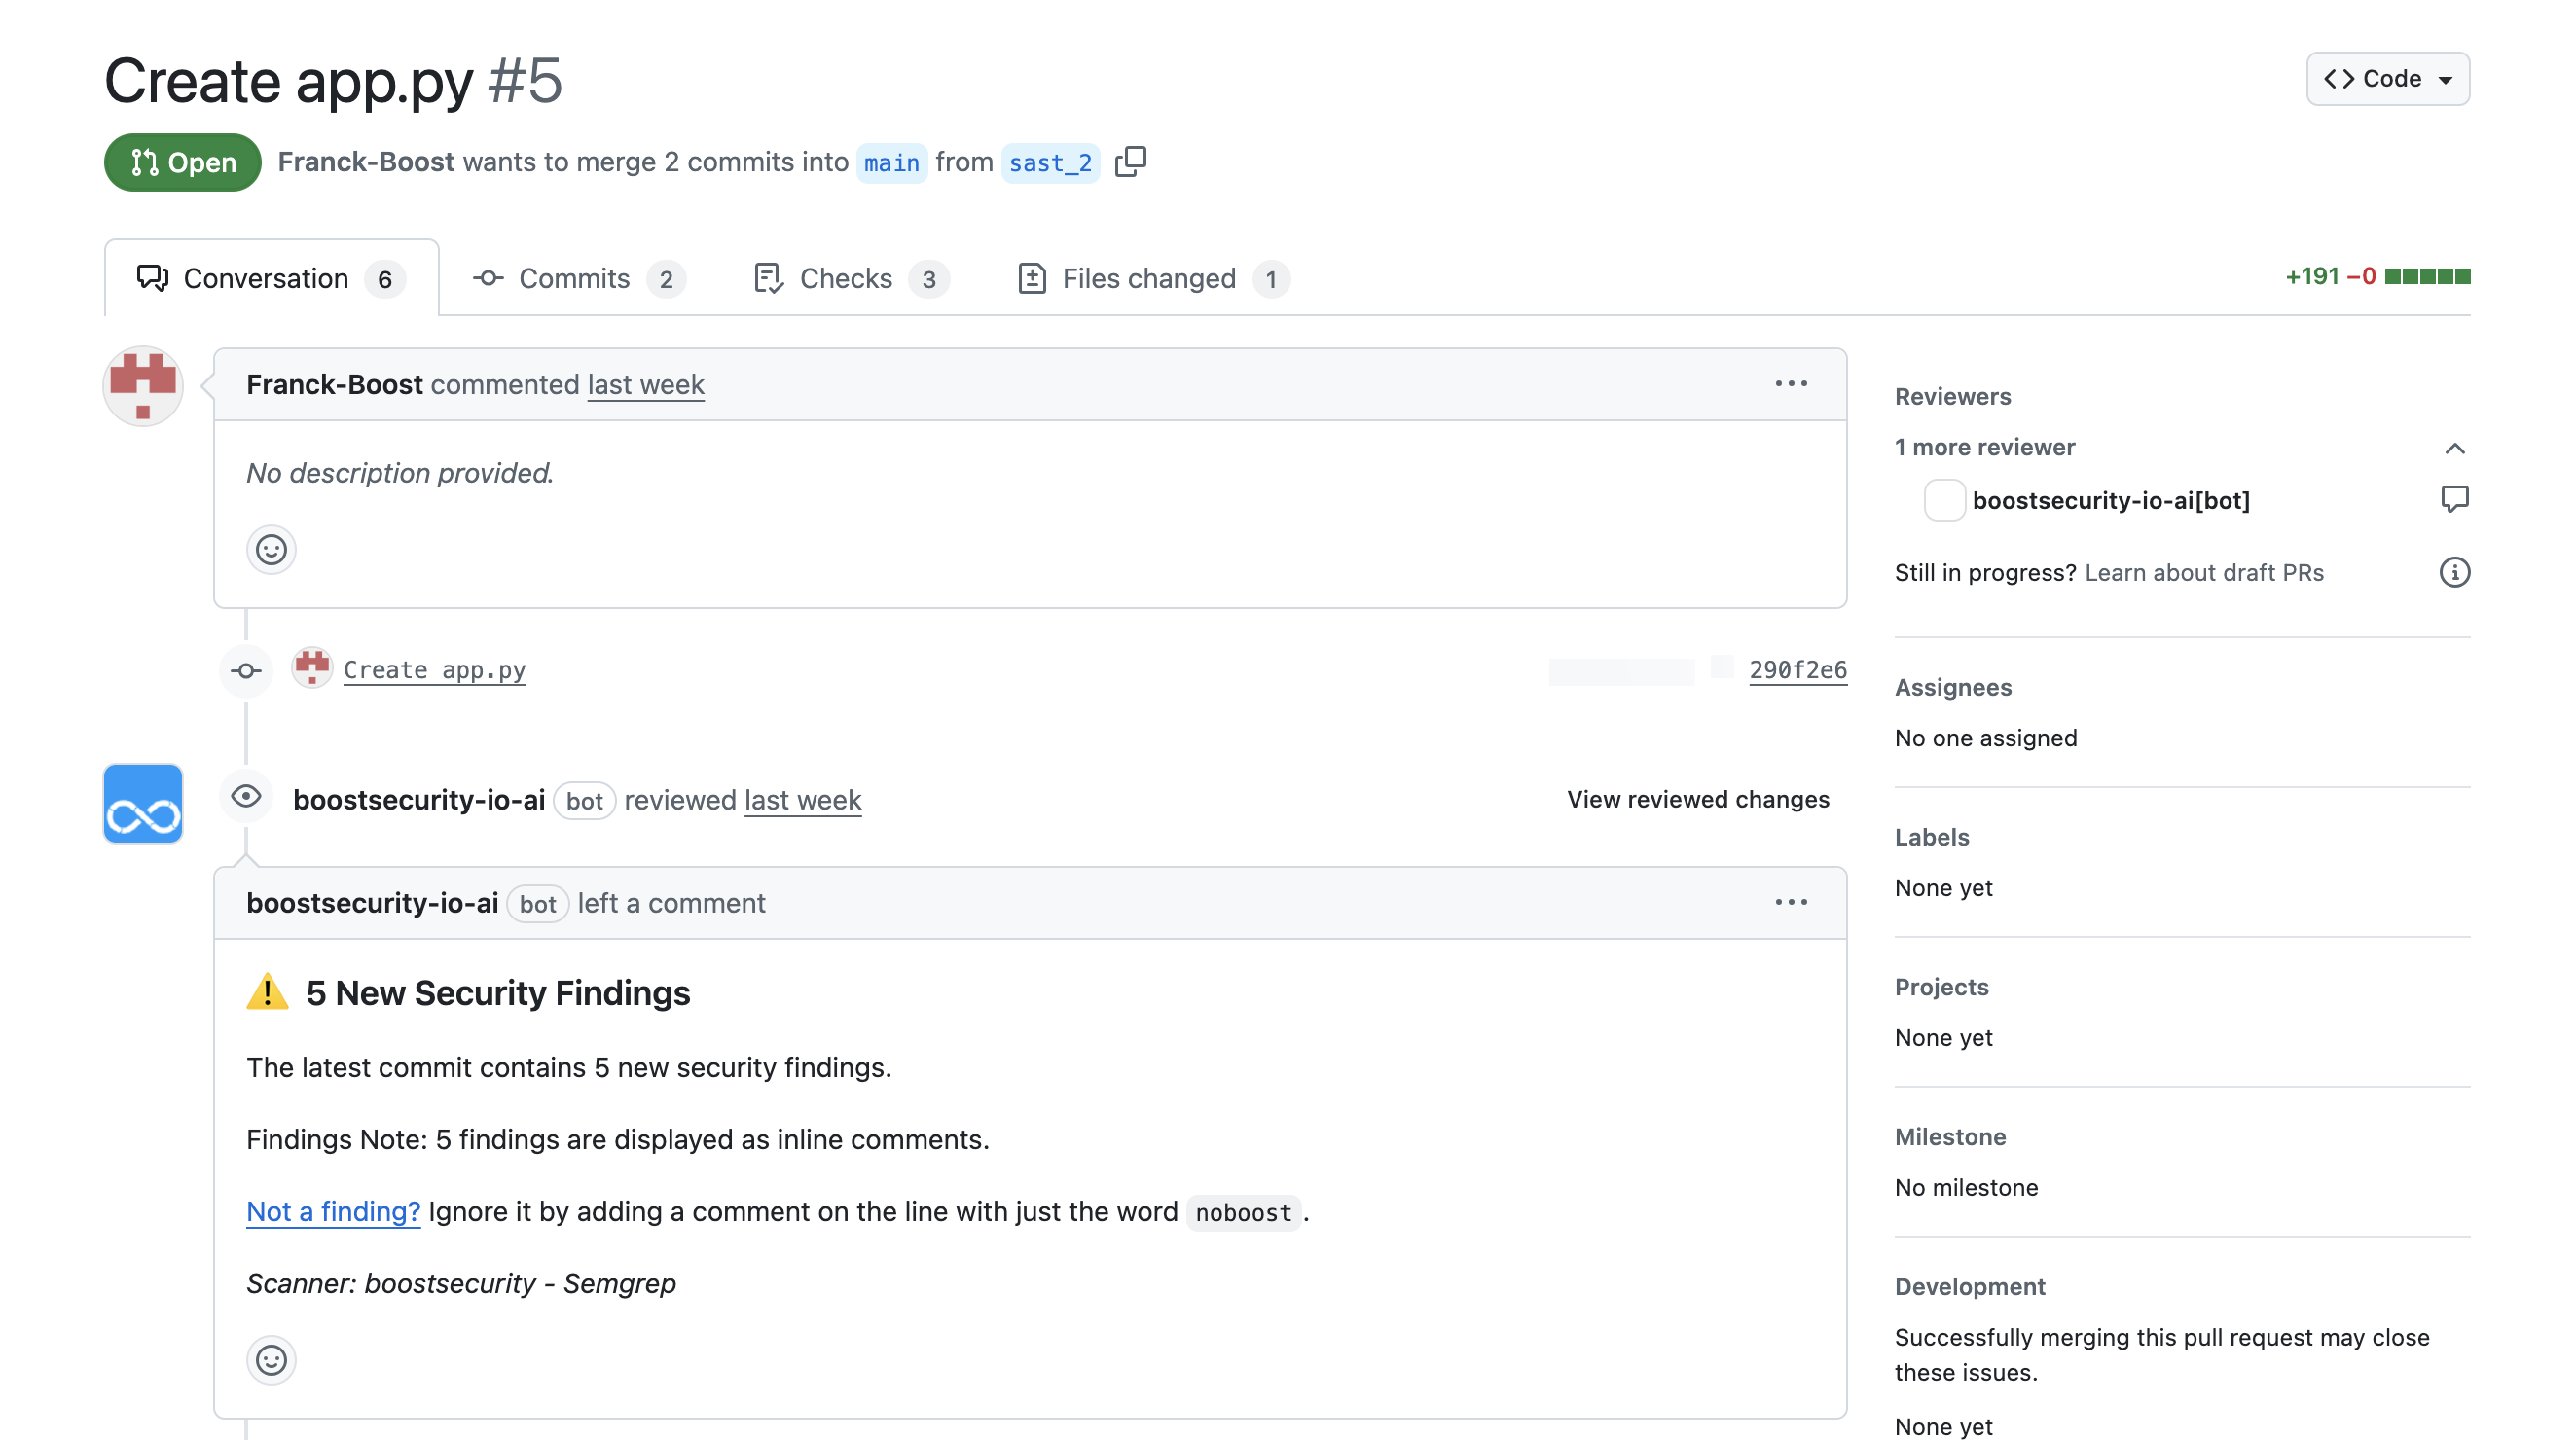The height and width of the screenshot is (1440, 2576).
Task: Click the boostsecurity-io-ai infinity avatar
Action: tap(143, 804)
